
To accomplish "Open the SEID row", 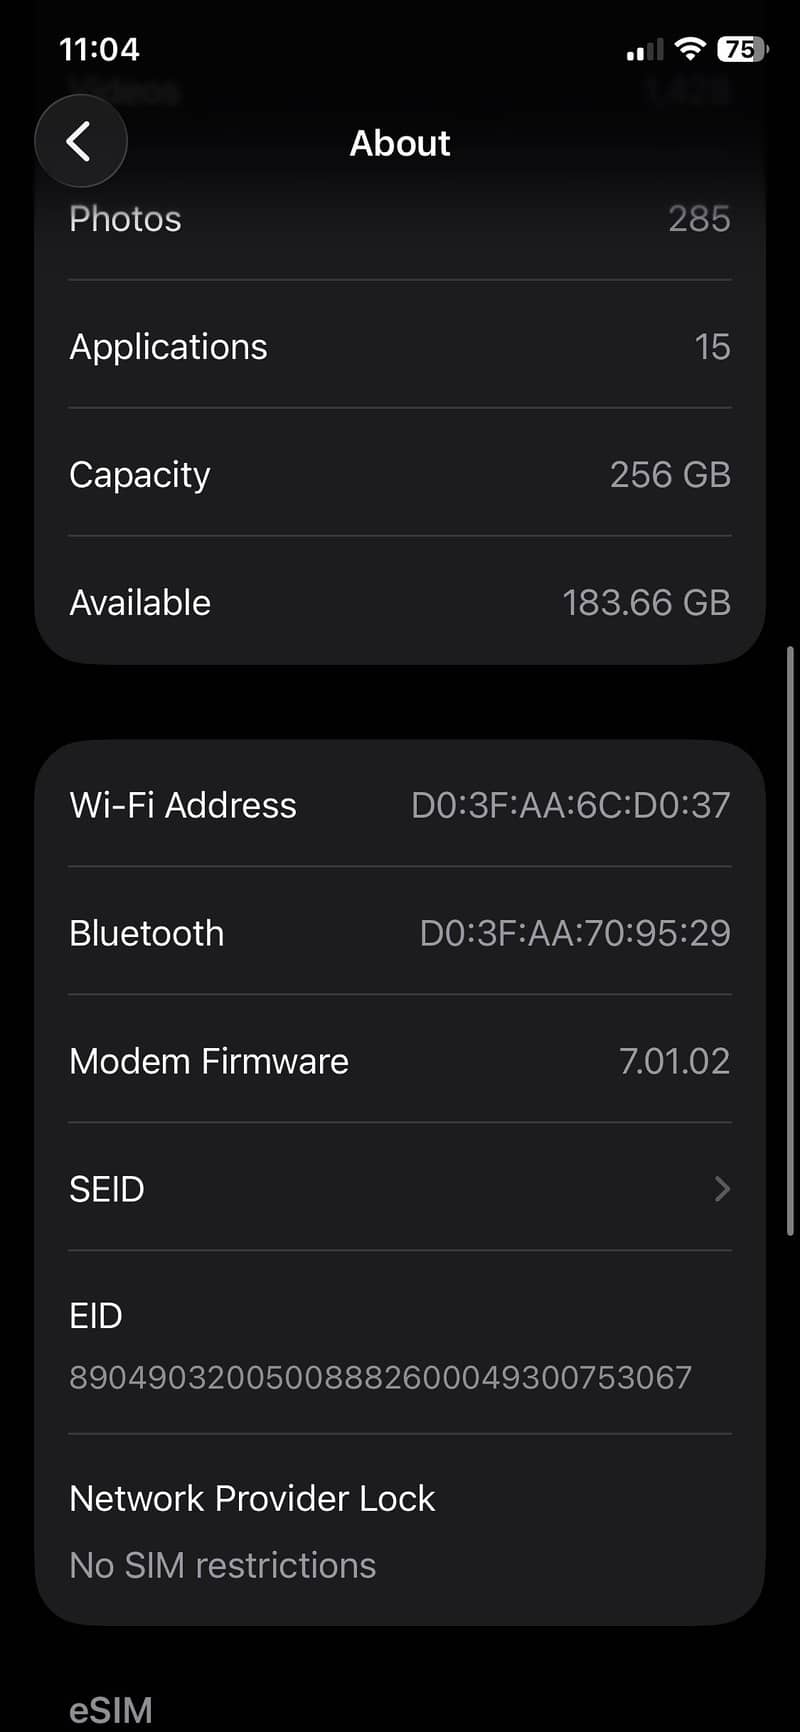I will 400,1188.
